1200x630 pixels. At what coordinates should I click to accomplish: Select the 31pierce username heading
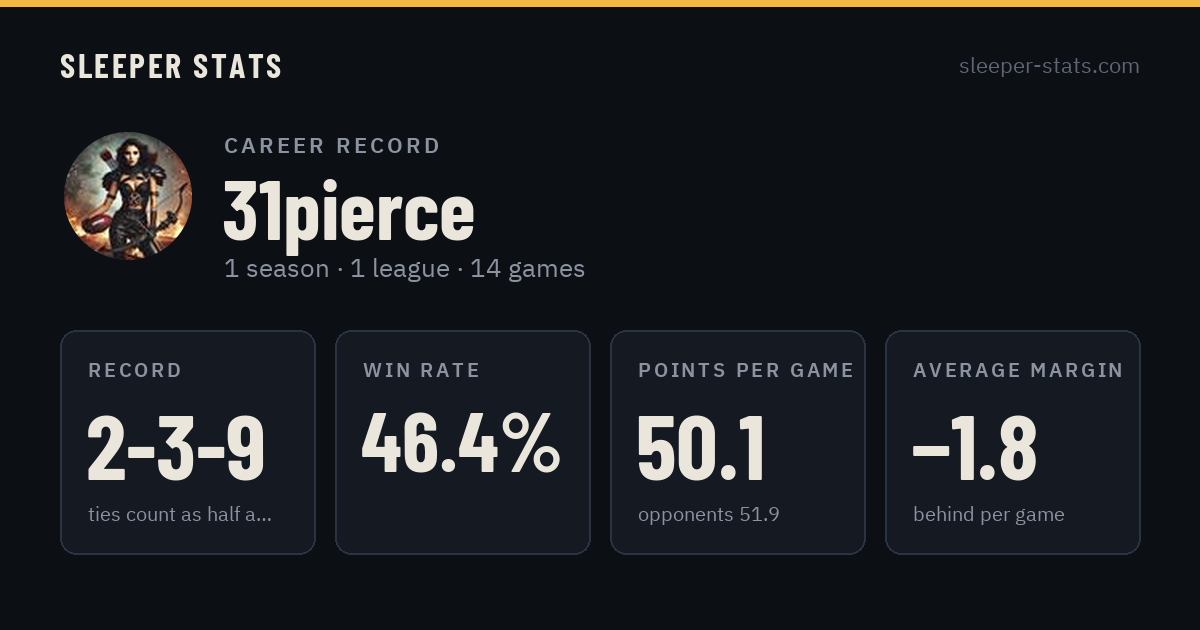348,212
